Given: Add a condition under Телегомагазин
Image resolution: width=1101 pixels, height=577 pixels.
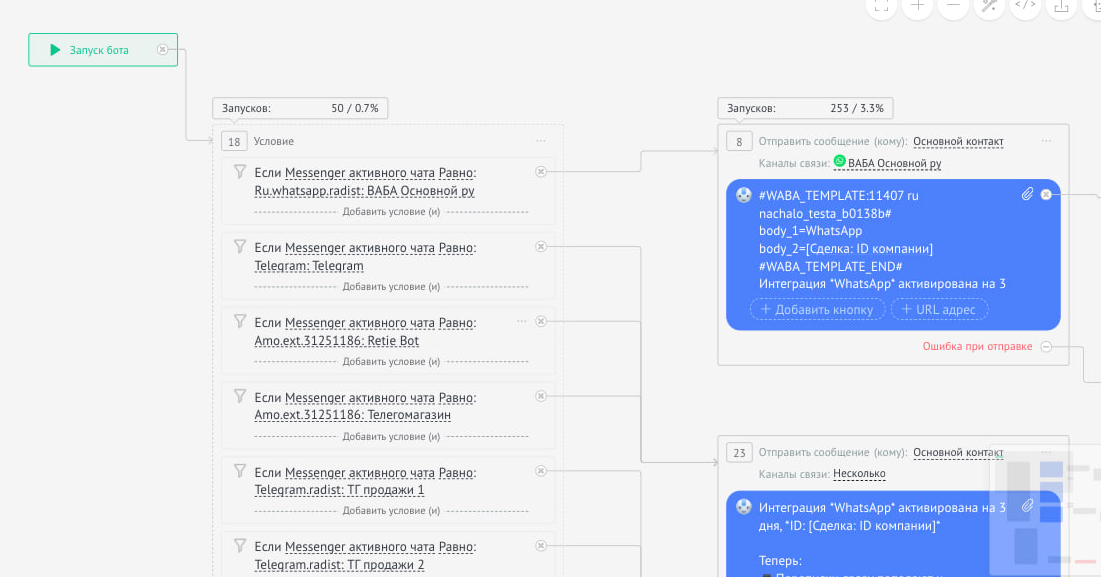Looking at the screenshot, I should (x=391, y=437).
